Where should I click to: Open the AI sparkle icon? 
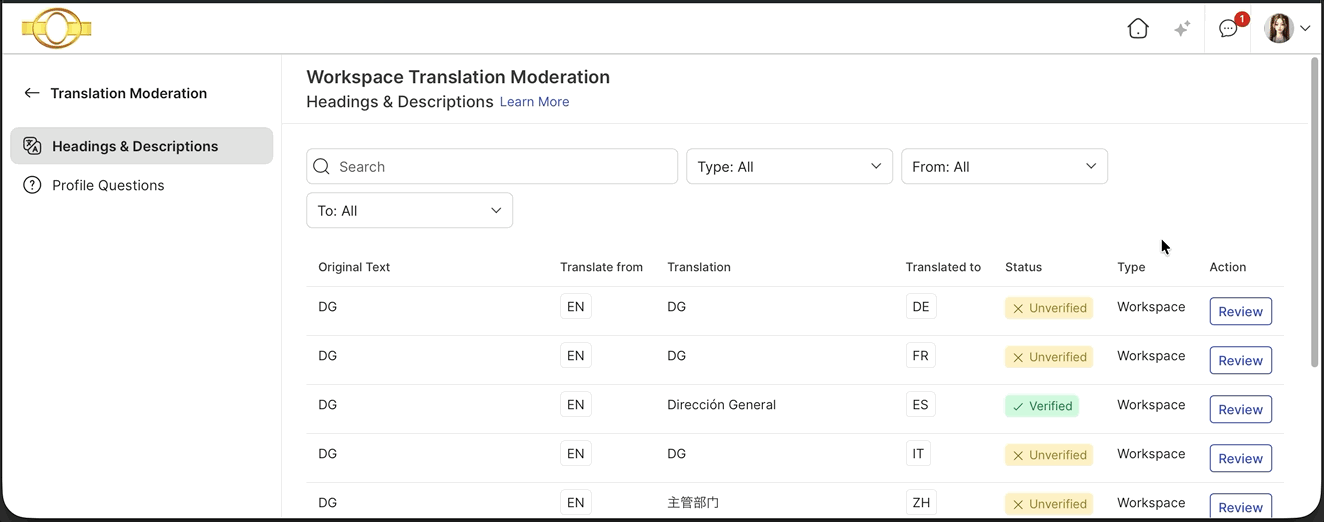click(1182, 29)
